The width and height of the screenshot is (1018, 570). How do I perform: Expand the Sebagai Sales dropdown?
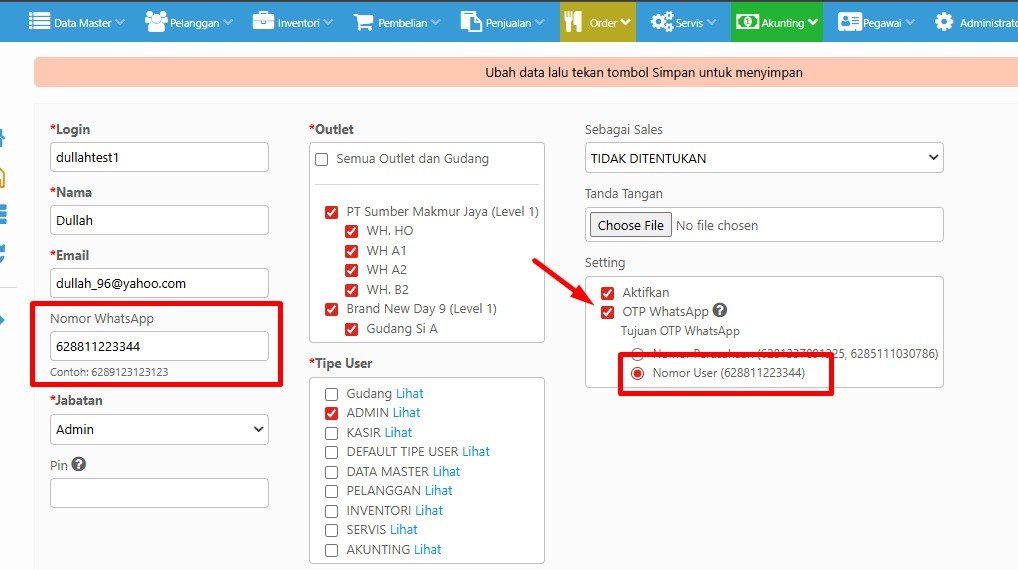[764, 158]
